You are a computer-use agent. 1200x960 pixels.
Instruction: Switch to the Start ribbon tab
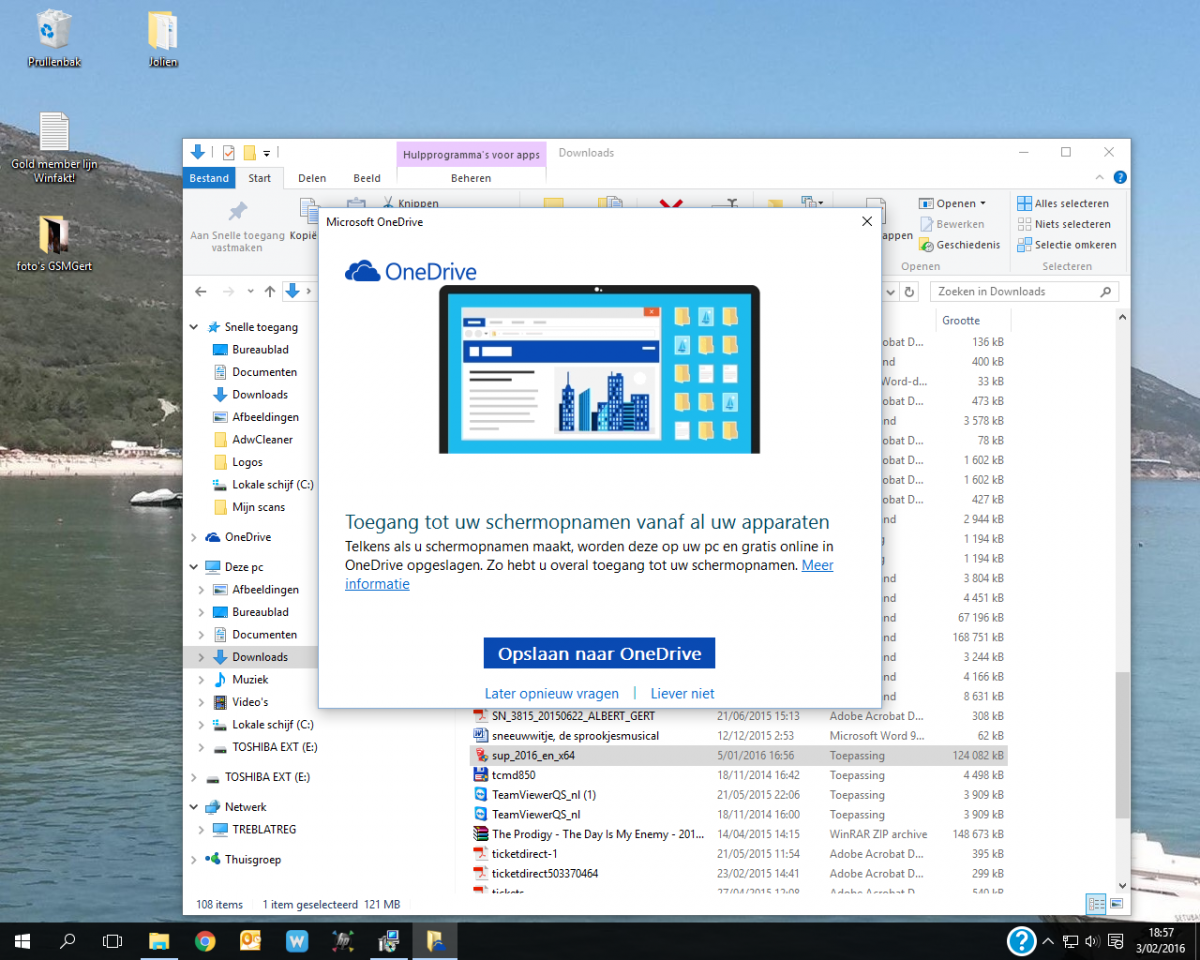point(260,178)
